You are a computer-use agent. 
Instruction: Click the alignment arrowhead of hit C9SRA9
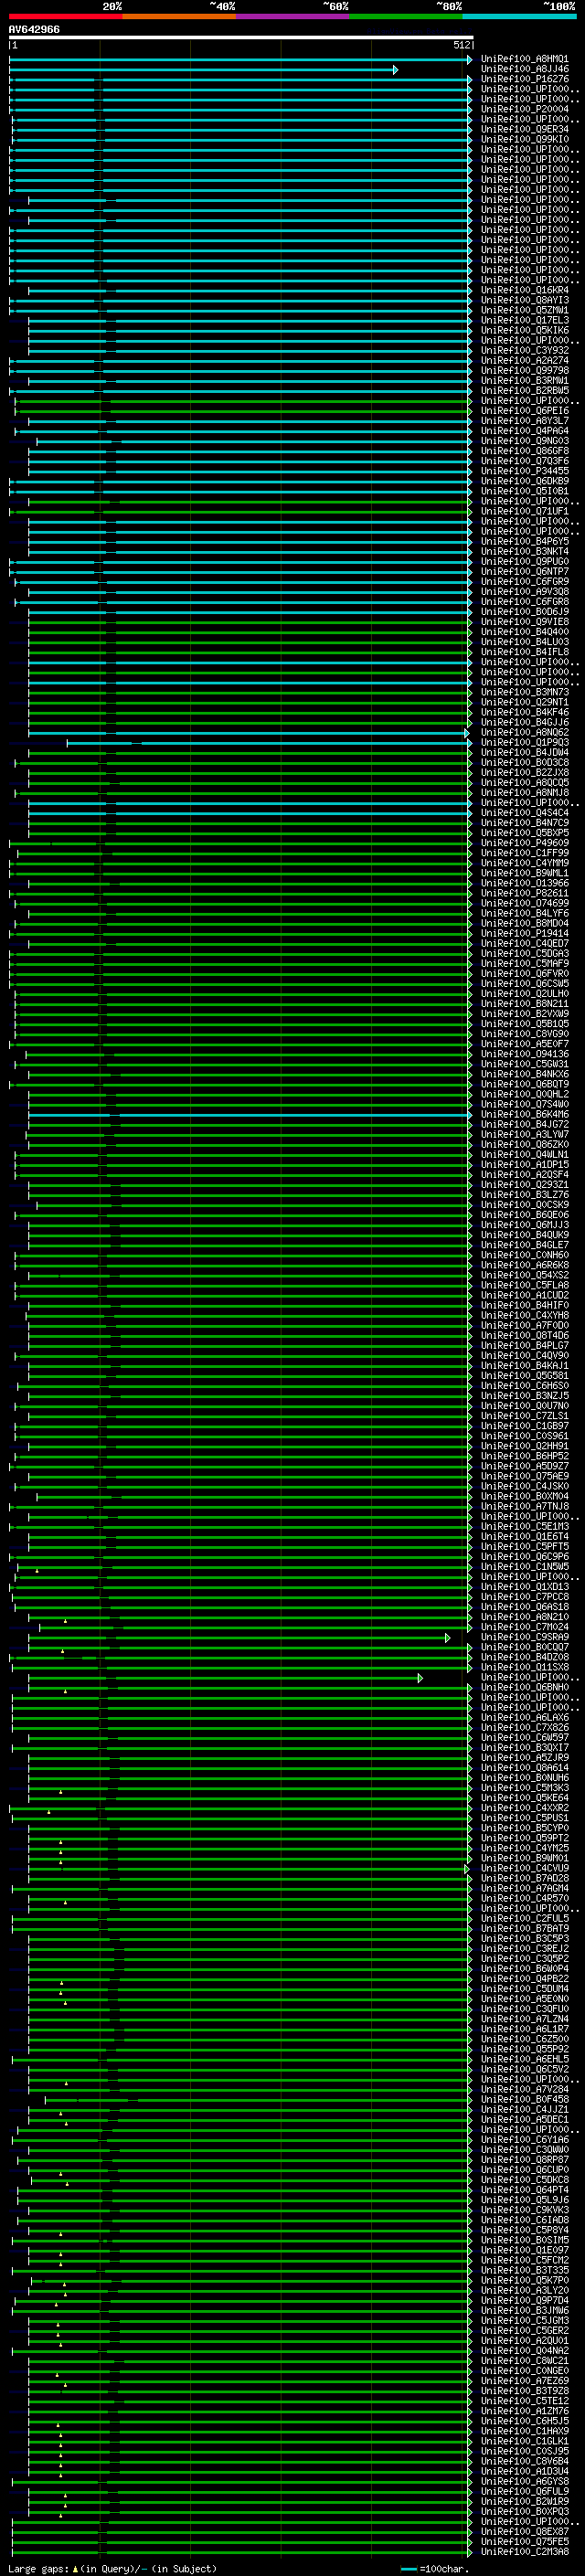point(448,1638)
